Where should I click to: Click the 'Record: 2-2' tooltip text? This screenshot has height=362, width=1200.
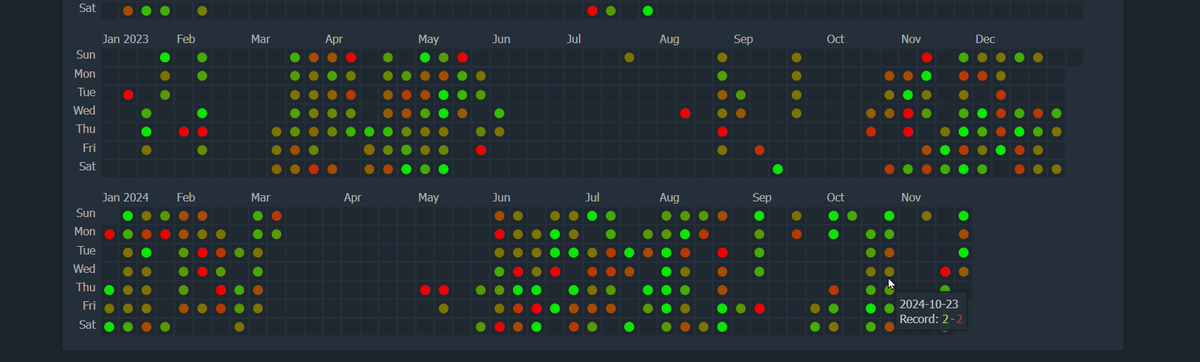931,319
